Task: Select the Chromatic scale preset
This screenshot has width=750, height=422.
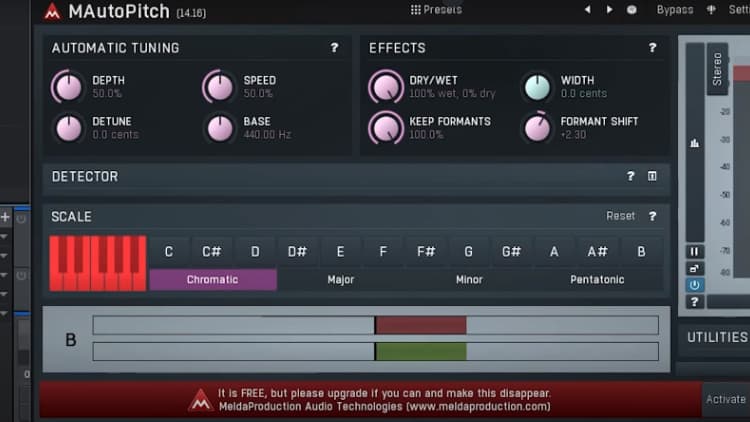Action: (x=213, y=279)
